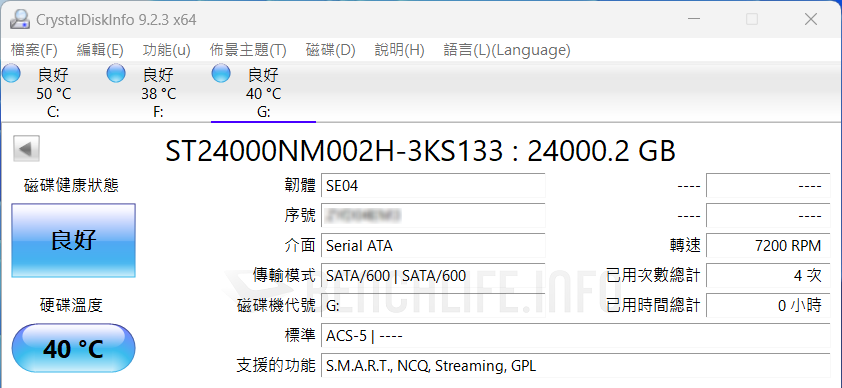This screenshot has width=842, height=388.
Task: Click the 傳輸模式 label
Action: [284, 276]
